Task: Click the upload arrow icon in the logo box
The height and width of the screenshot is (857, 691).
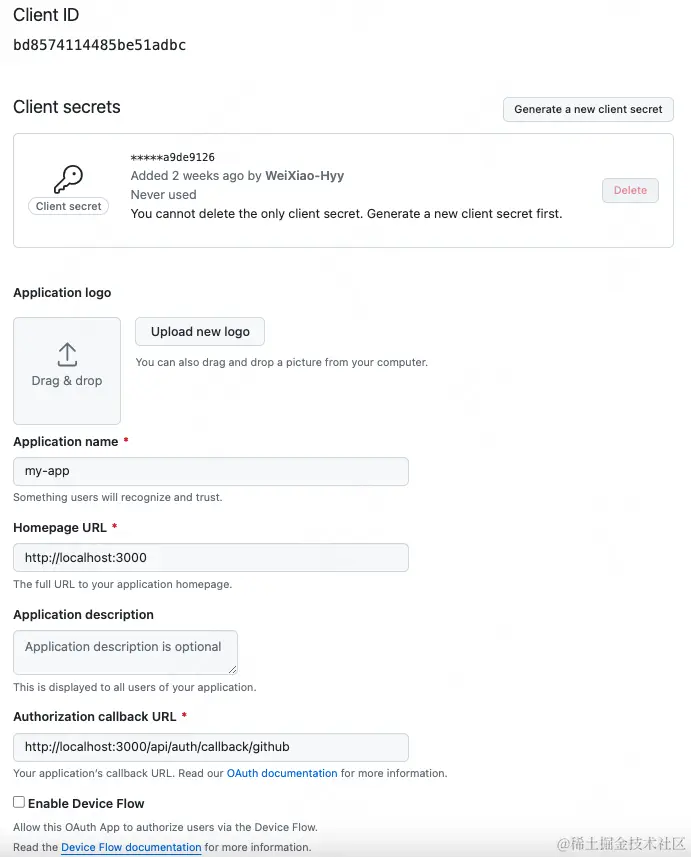Action: (67, 354)
